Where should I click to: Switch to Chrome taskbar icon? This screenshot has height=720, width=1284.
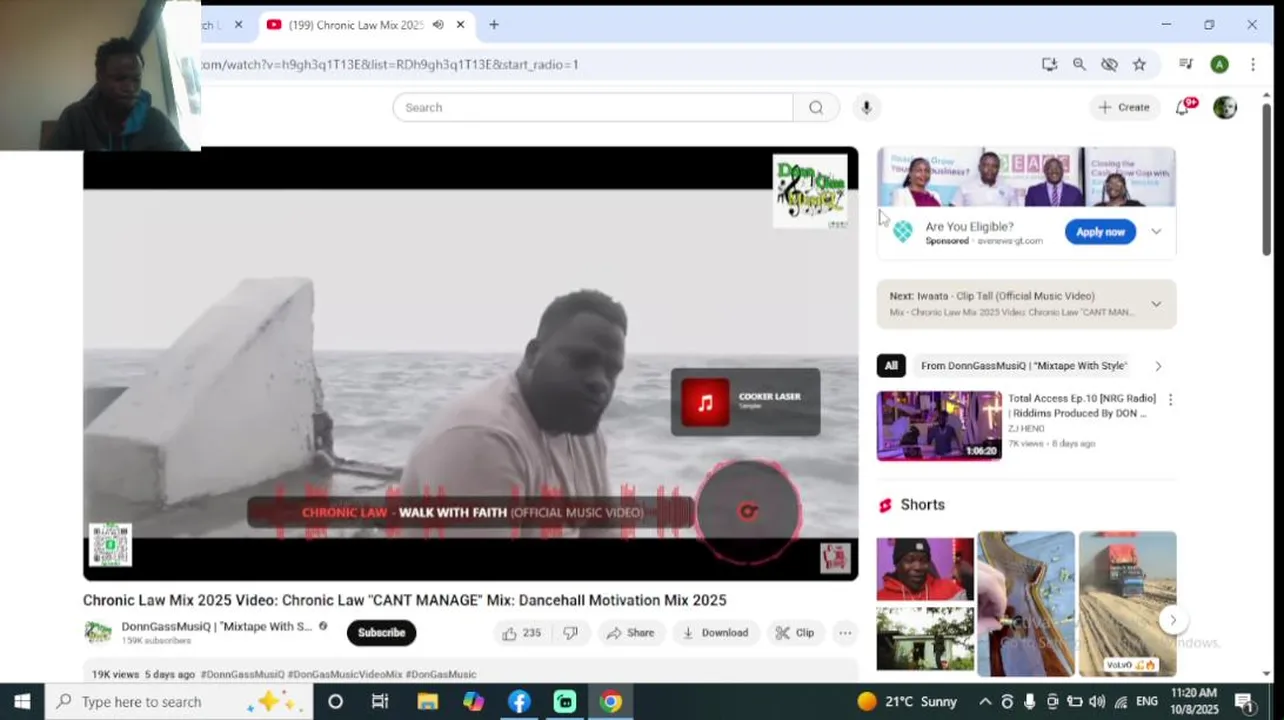pos(611,701)
